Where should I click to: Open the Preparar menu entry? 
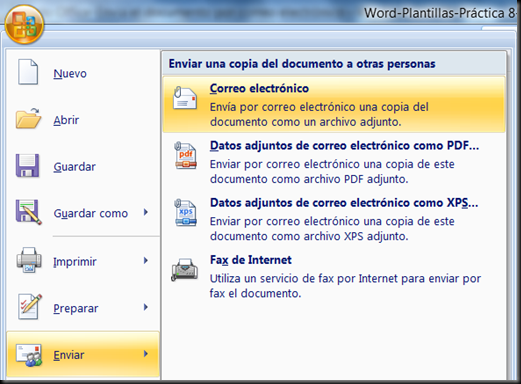click(83, 308)
